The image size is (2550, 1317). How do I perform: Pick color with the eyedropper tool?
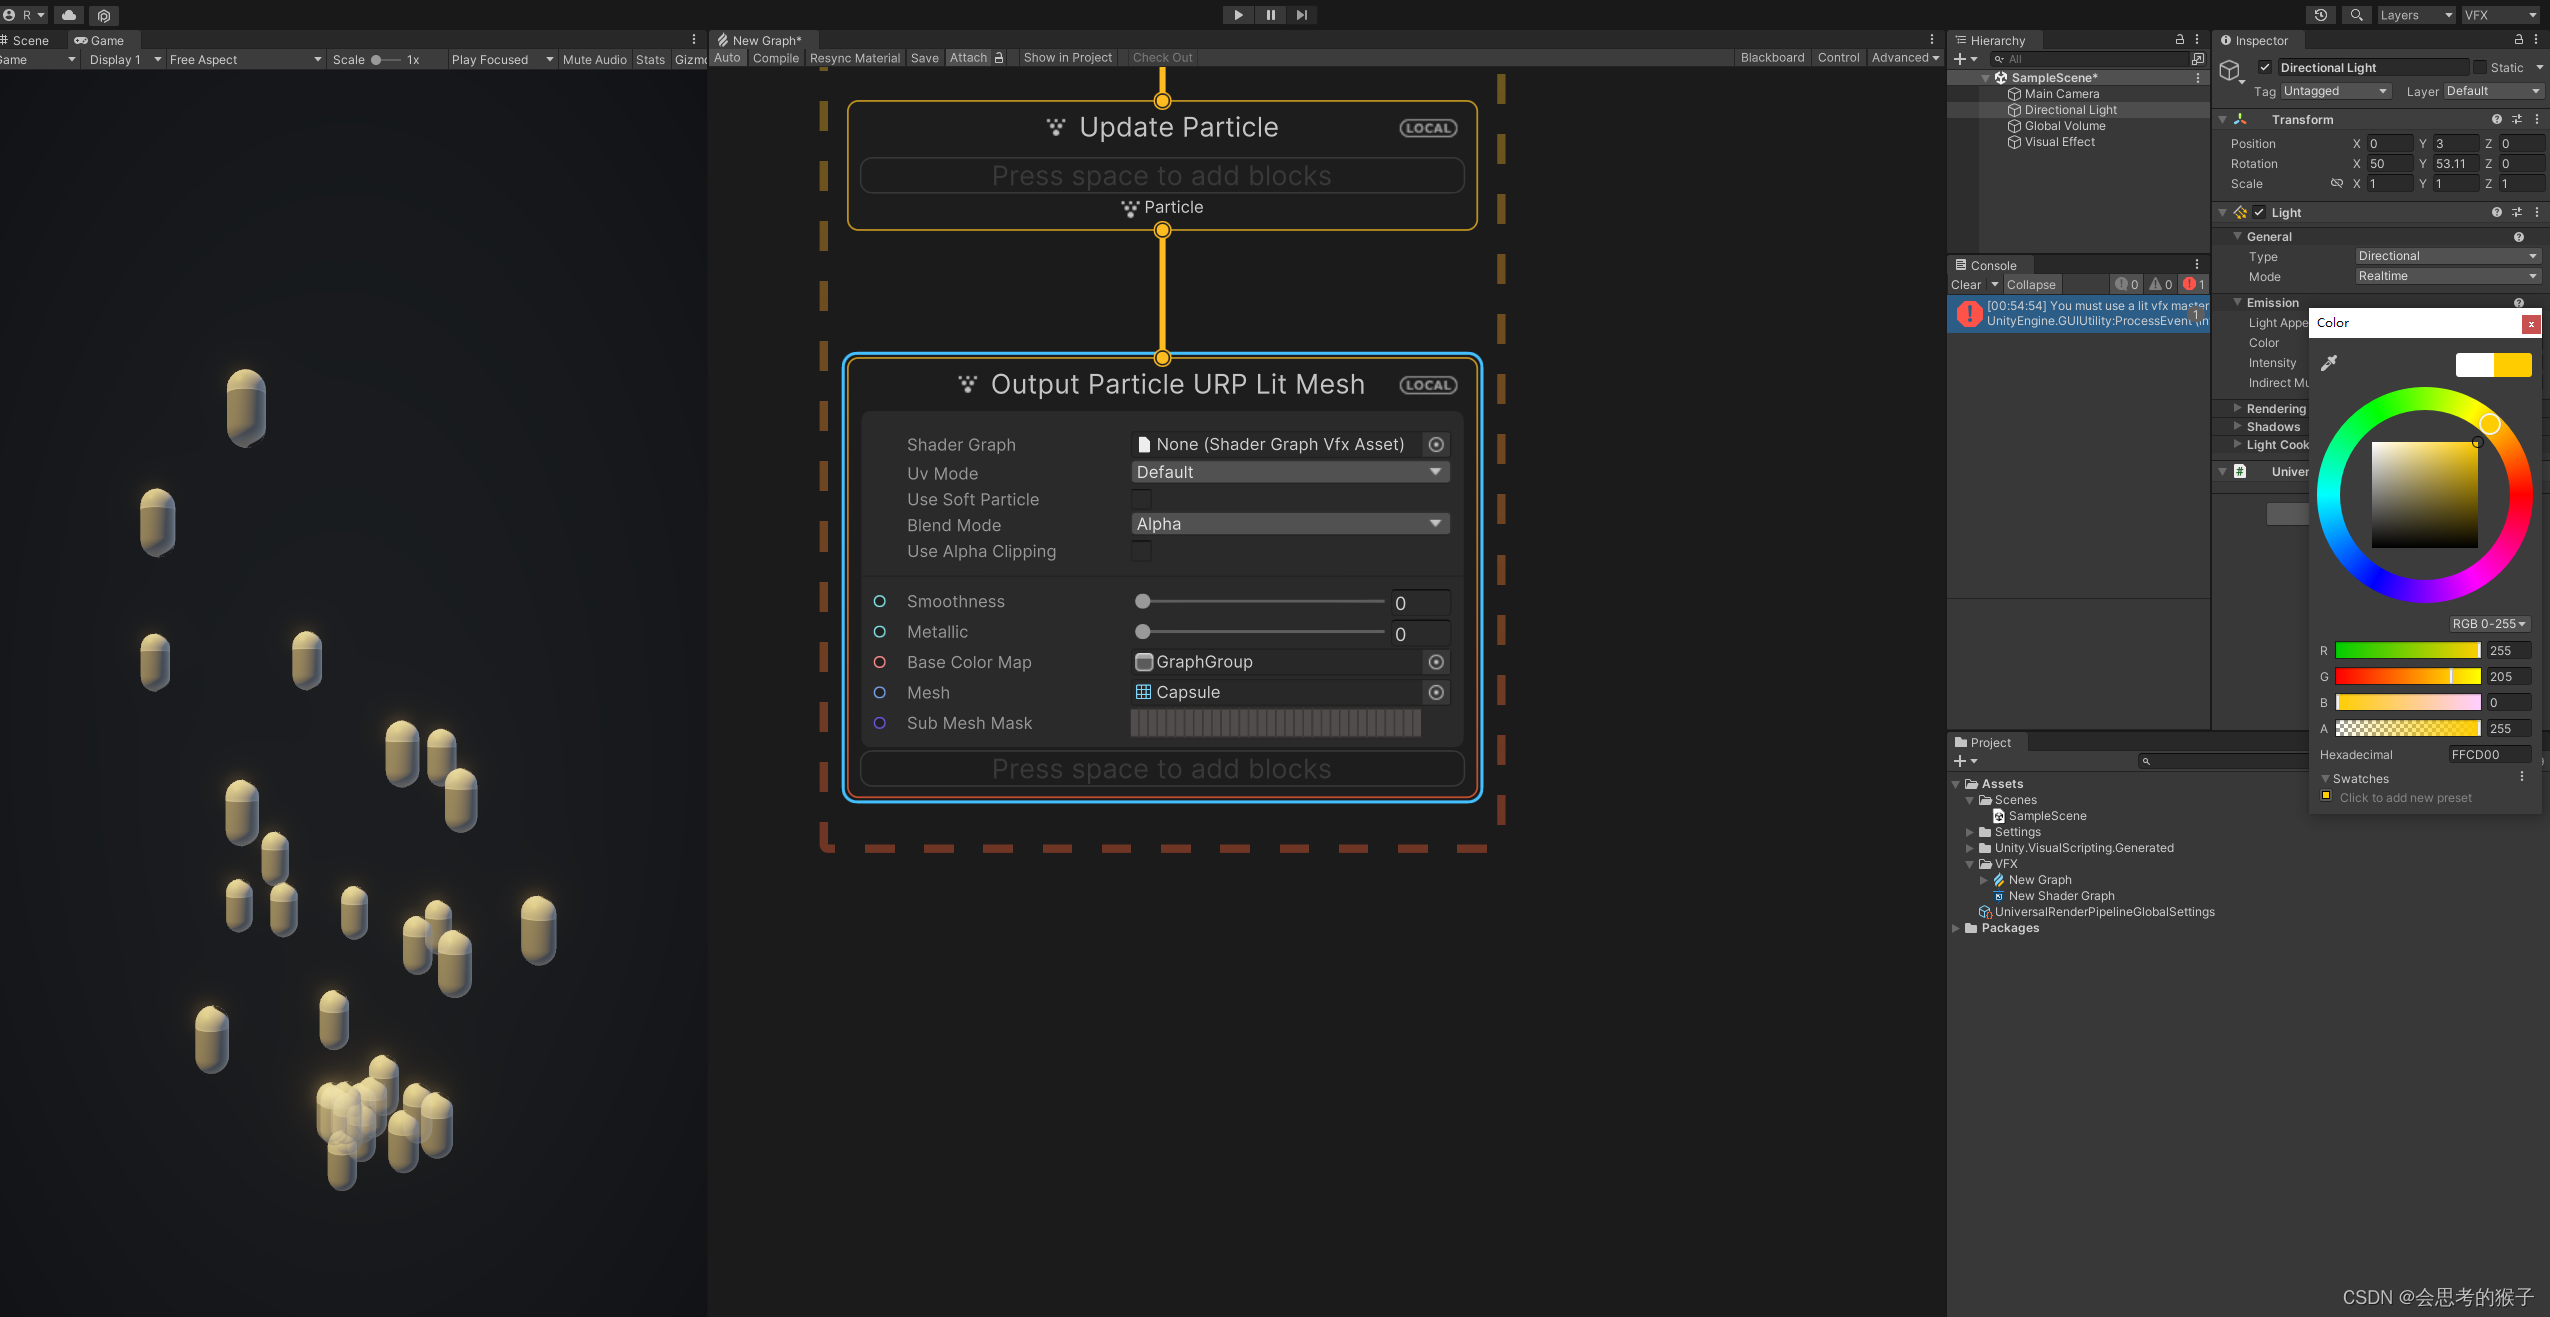(2329, 363)
